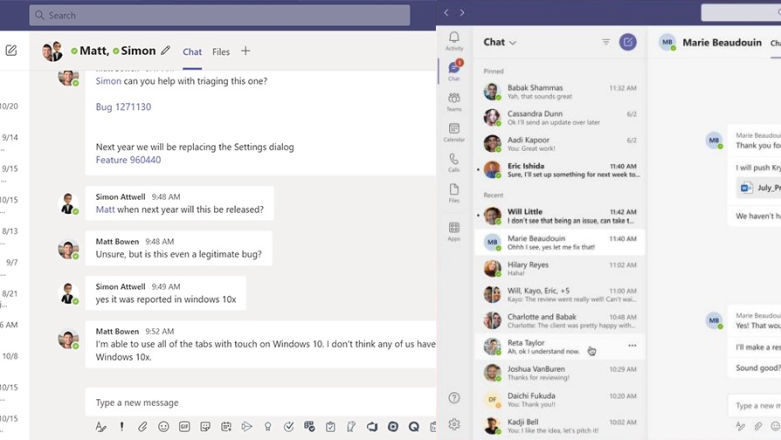Open Apps in the right window rail

(454, 231)
